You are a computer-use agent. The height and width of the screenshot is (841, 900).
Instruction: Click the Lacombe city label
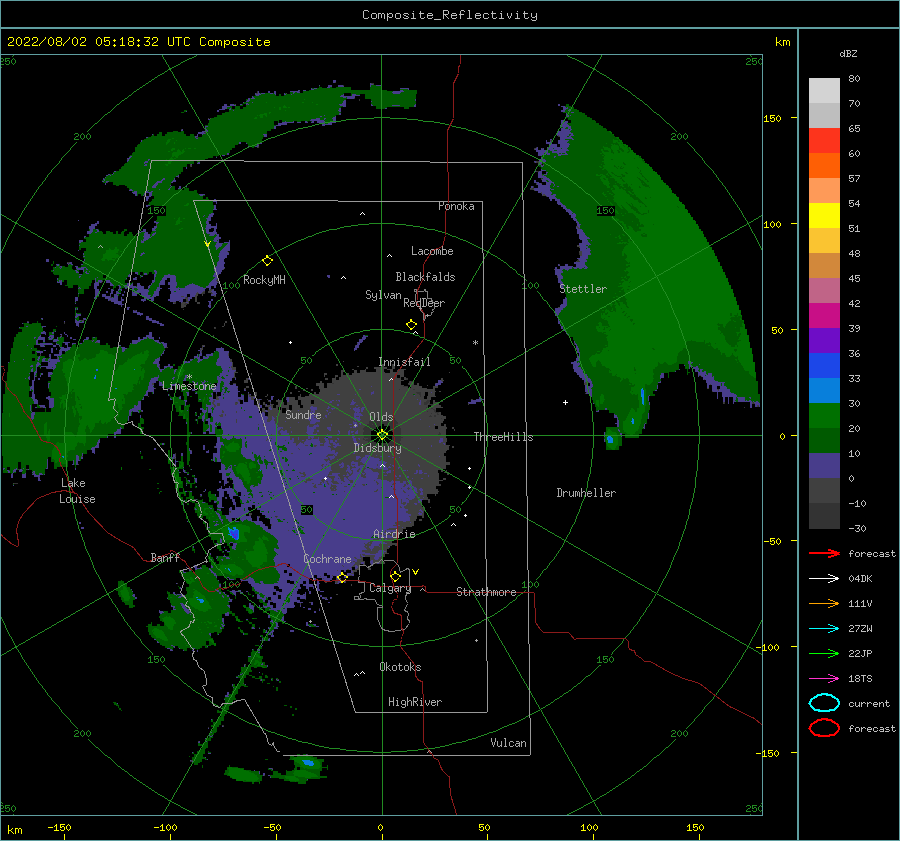[432, 251]
